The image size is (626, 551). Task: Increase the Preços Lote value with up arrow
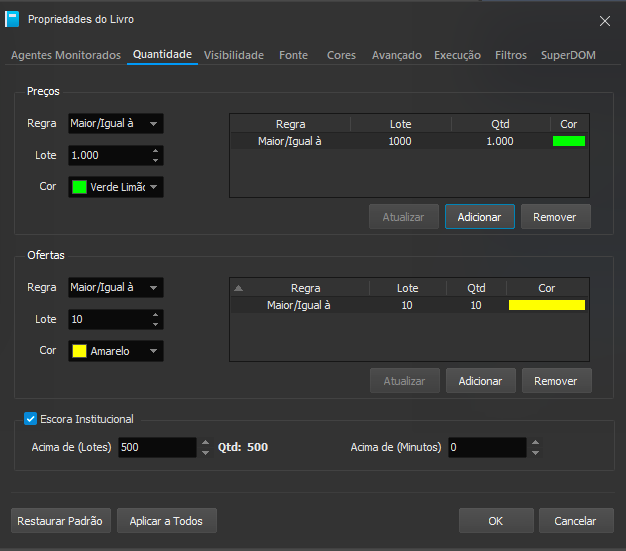point(156,151)
